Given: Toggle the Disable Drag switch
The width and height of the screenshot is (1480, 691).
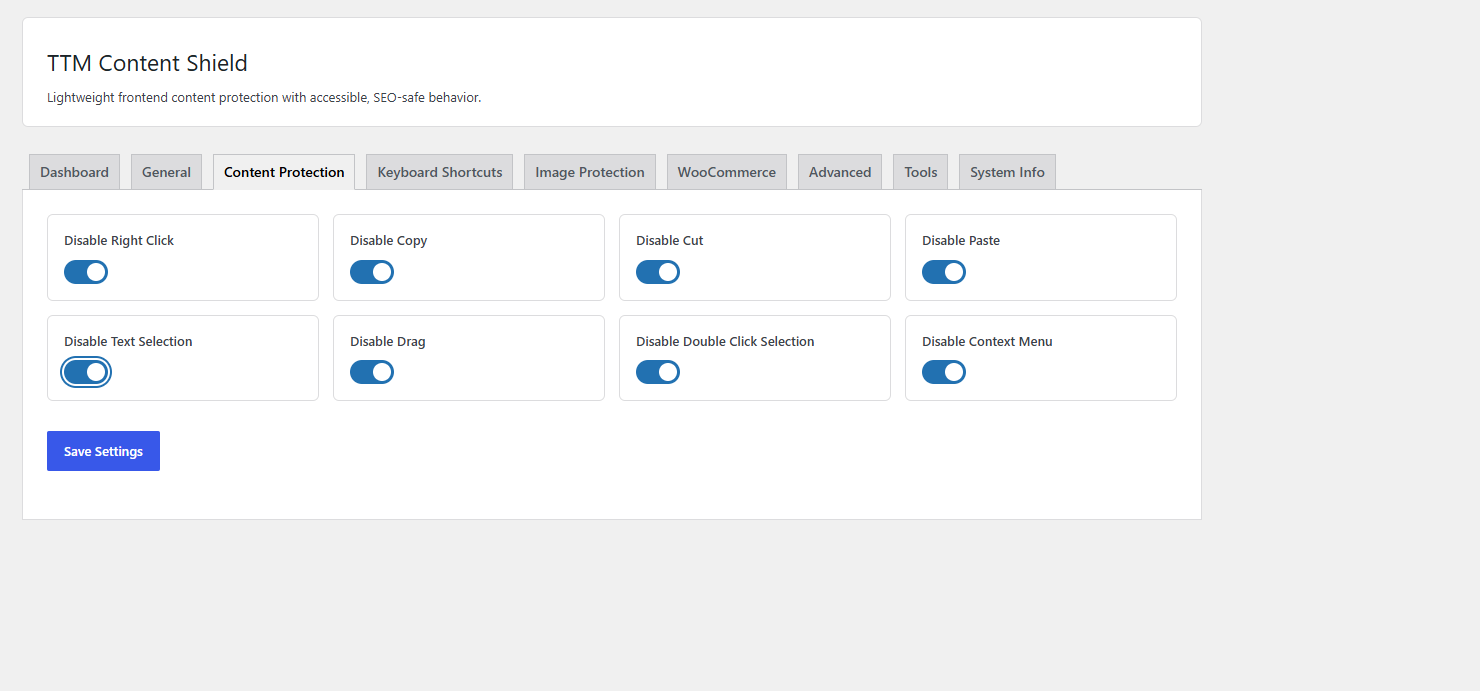Looking at the screenshot, I should click(372, 372).
